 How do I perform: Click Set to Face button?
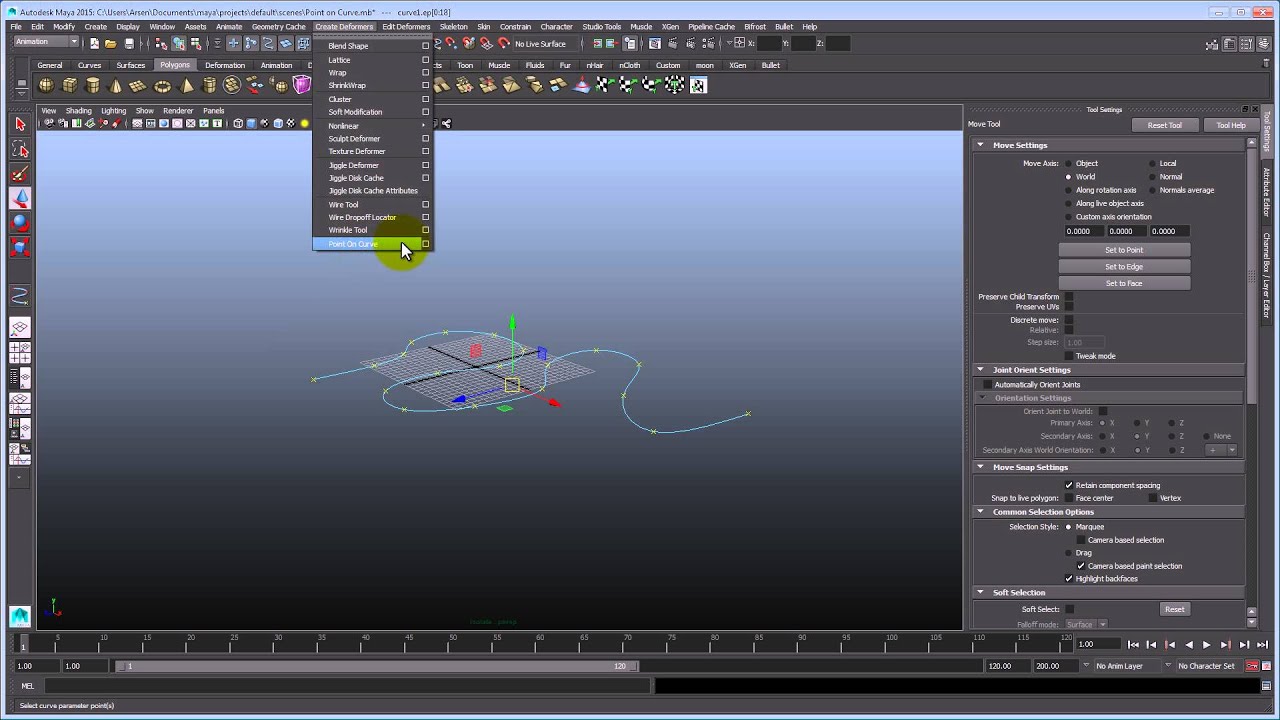[x=1124, y=284]
